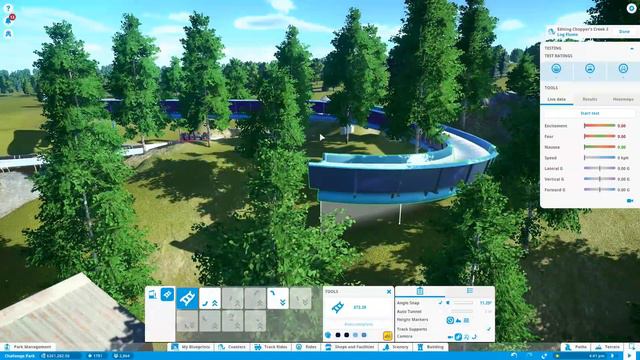640x360 pixels.
Task: Open the track settings list icon
Action: coord(470,291)
